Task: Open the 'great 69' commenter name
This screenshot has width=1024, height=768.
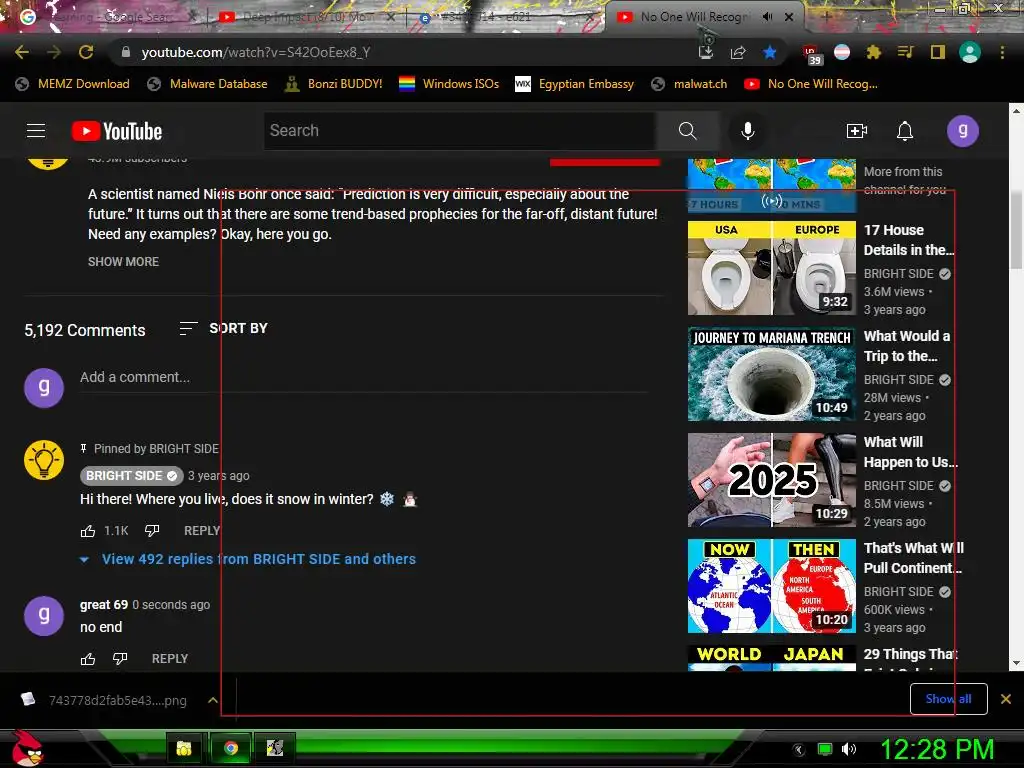Action: click(104, 605)
